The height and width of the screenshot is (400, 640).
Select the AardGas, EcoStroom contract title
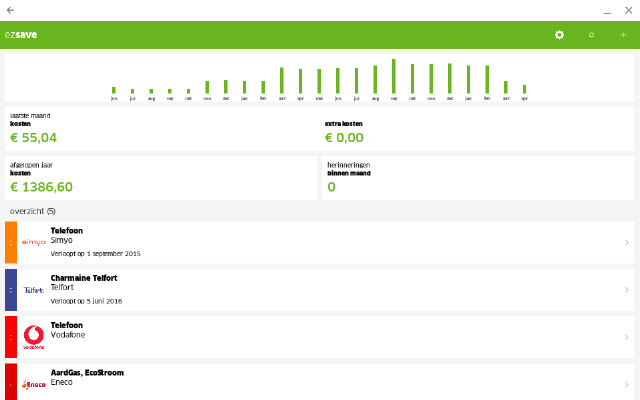[x=87, y=372]
